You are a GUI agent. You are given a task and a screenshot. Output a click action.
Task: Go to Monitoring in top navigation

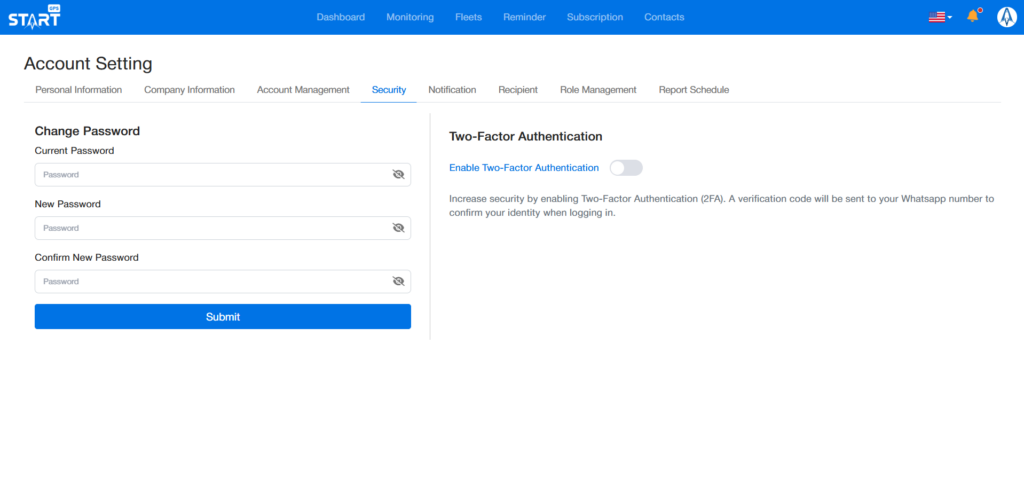410,17
